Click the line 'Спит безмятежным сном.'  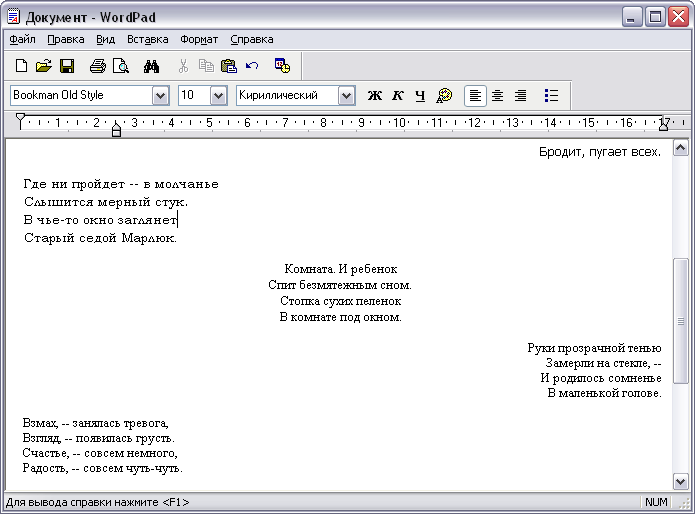(340, 285)
